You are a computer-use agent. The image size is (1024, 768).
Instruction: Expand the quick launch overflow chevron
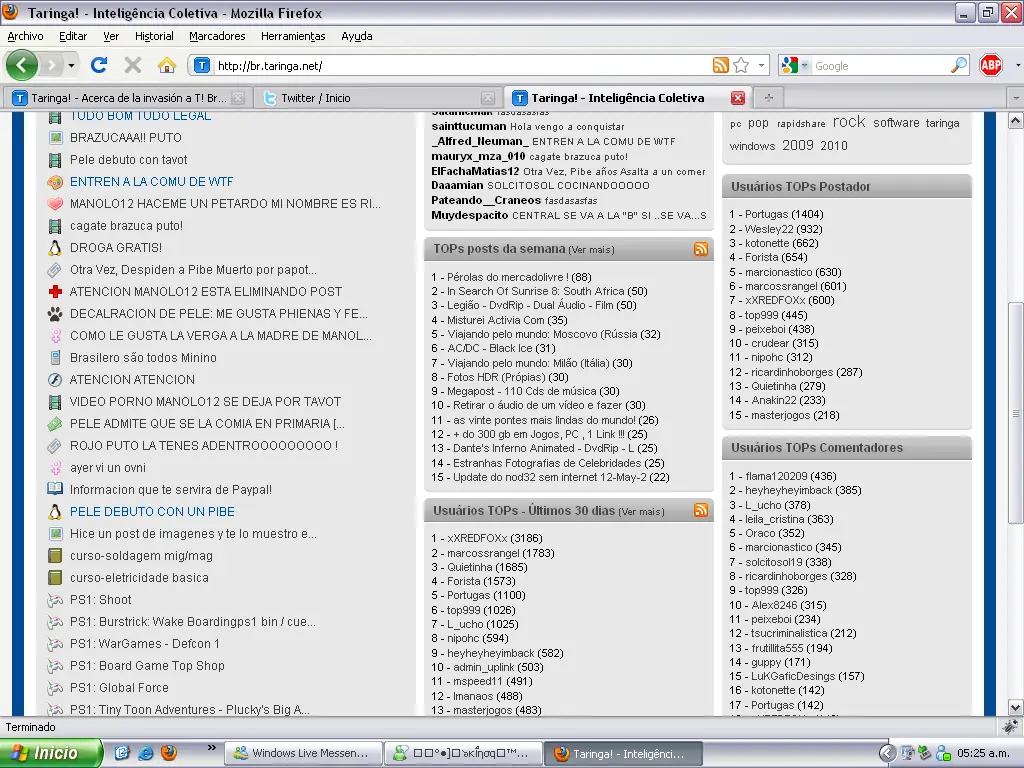click(x=212, y=747)
